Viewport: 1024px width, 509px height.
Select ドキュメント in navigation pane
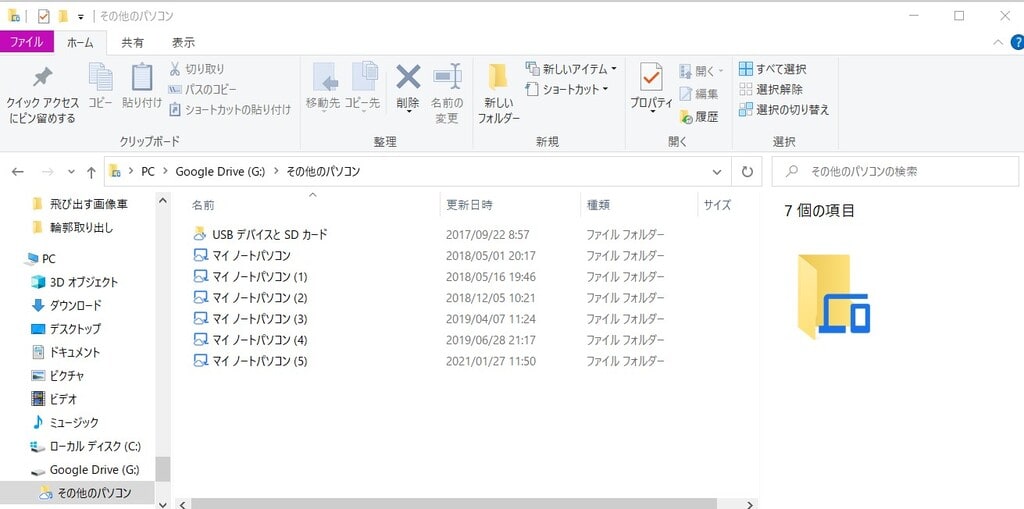tap(66, 352)
